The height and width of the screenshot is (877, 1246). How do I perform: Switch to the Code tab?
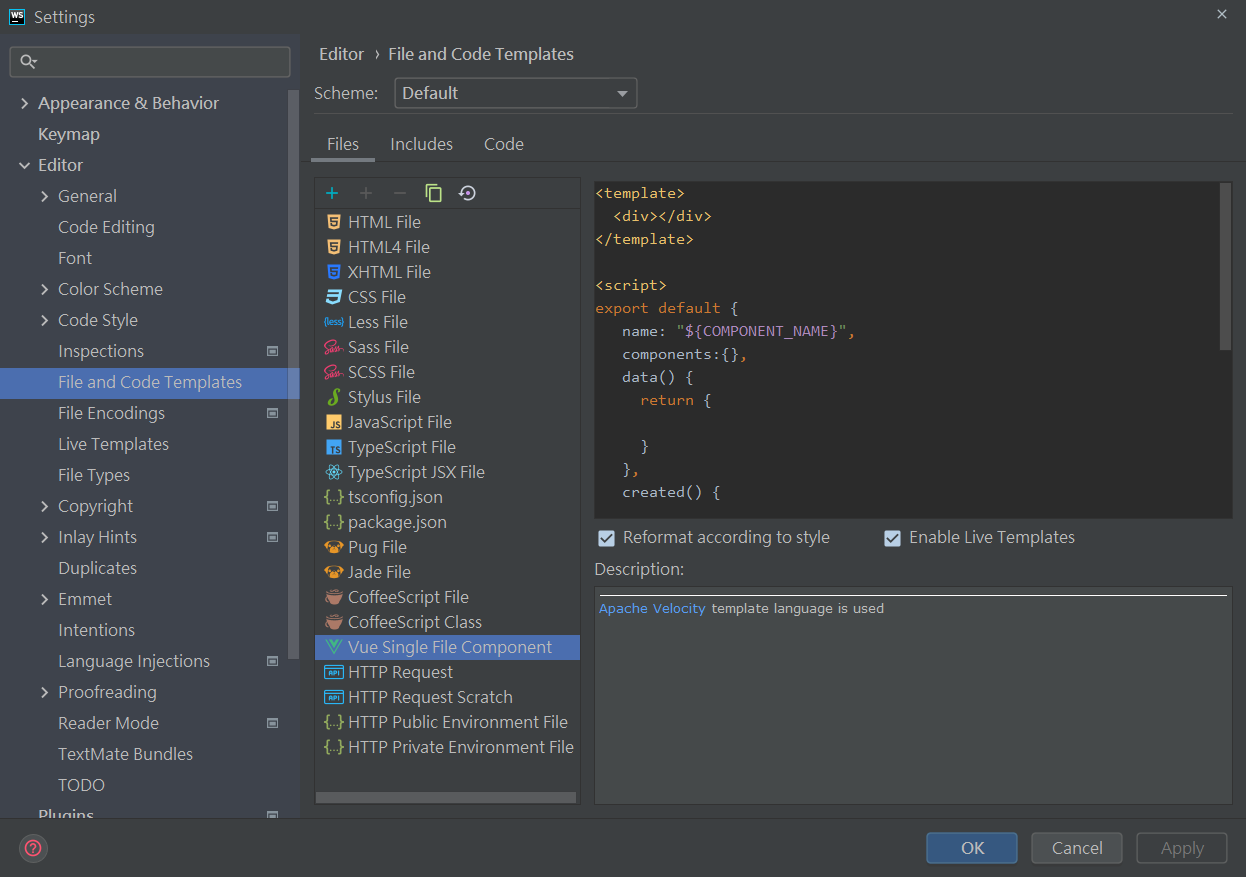point(504,144)
